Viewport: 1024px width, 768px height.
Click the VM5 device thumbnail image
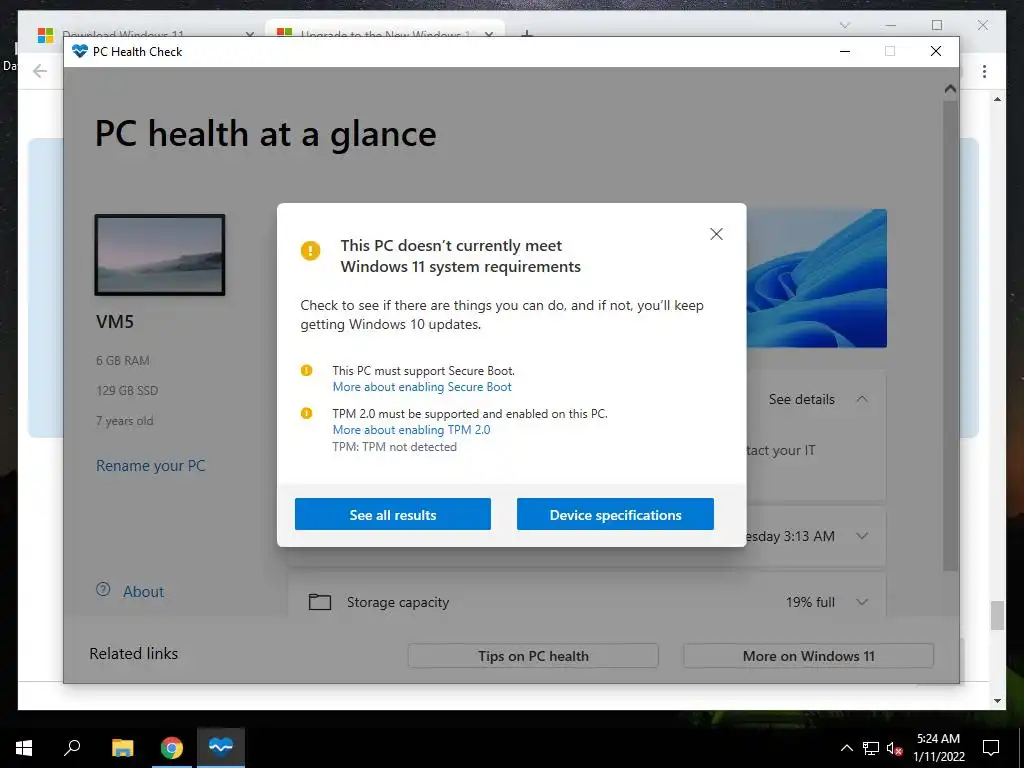tap(160, 255)
